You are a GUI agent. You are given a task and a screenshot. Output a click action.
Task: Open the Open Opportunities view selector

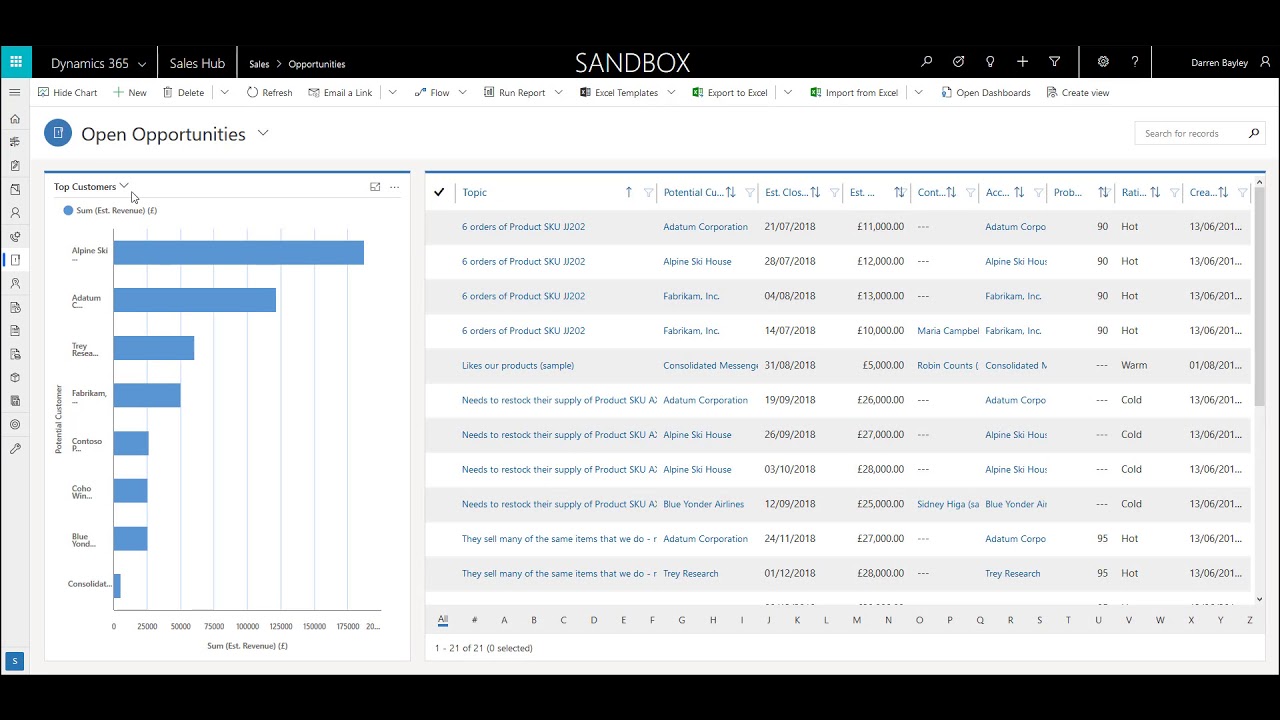click(263, 132)
